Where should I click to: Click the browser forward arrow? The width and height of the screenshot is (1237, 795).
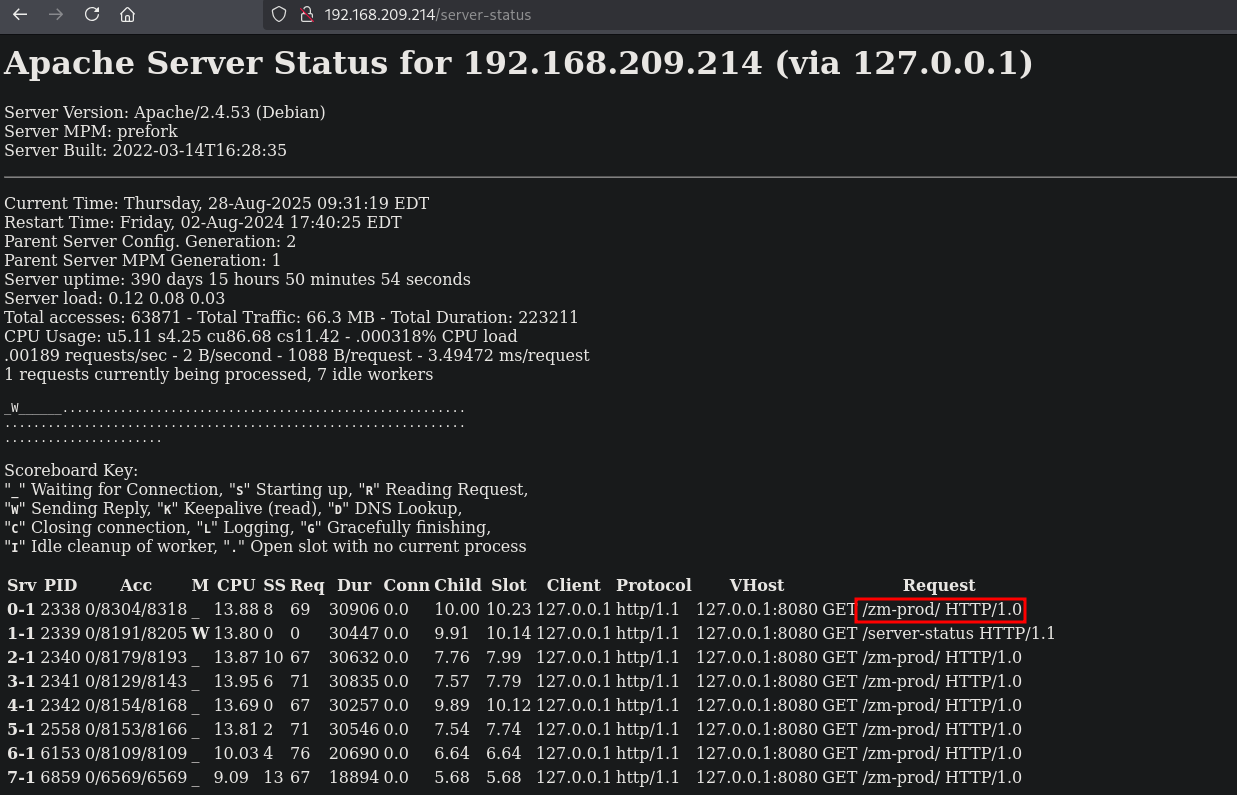coord(56,15)
